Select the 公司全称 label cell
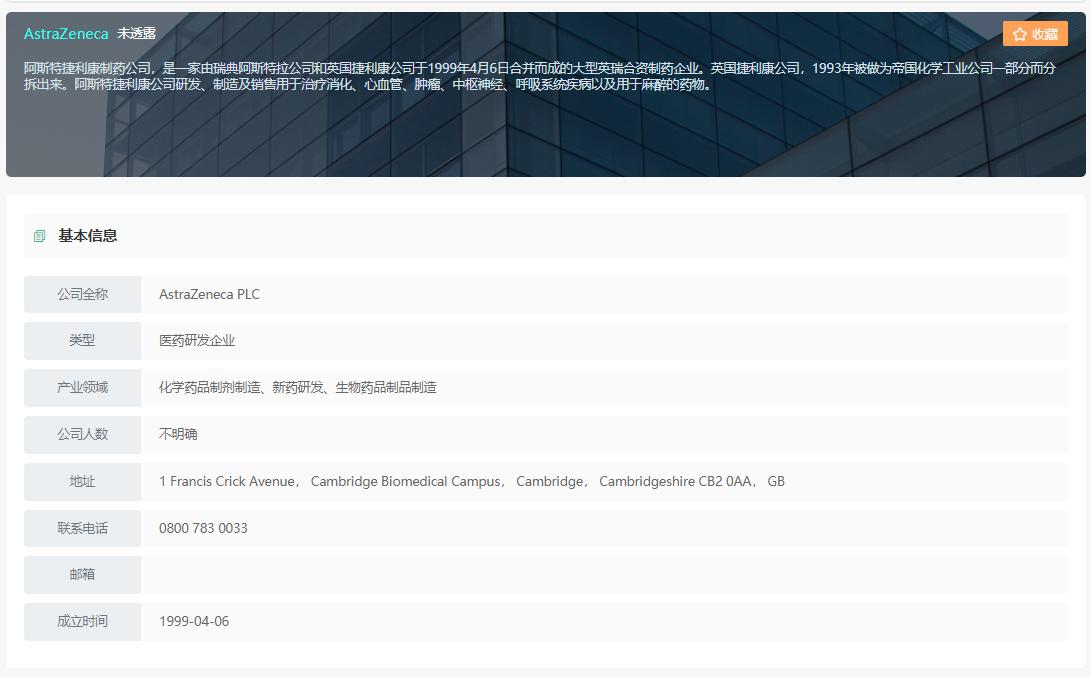 point(82,294)
